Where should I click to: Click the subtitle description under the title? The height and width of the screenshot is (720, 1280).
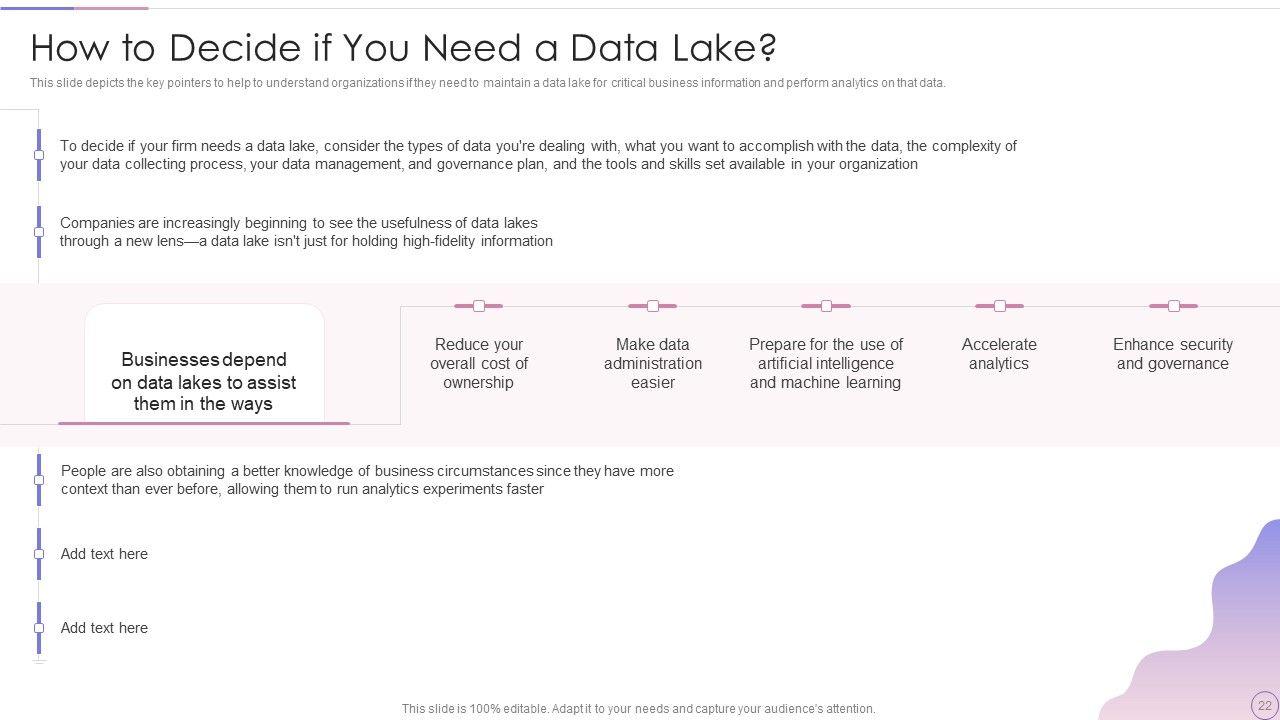point(487,83)
